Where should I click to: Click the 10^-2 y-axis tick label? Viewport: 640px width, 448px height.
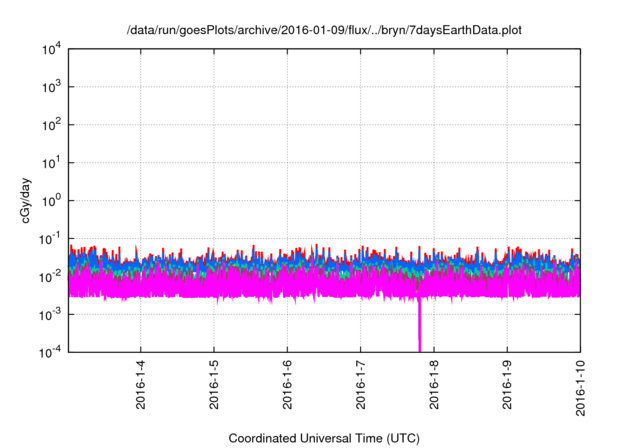click(50, 277)
